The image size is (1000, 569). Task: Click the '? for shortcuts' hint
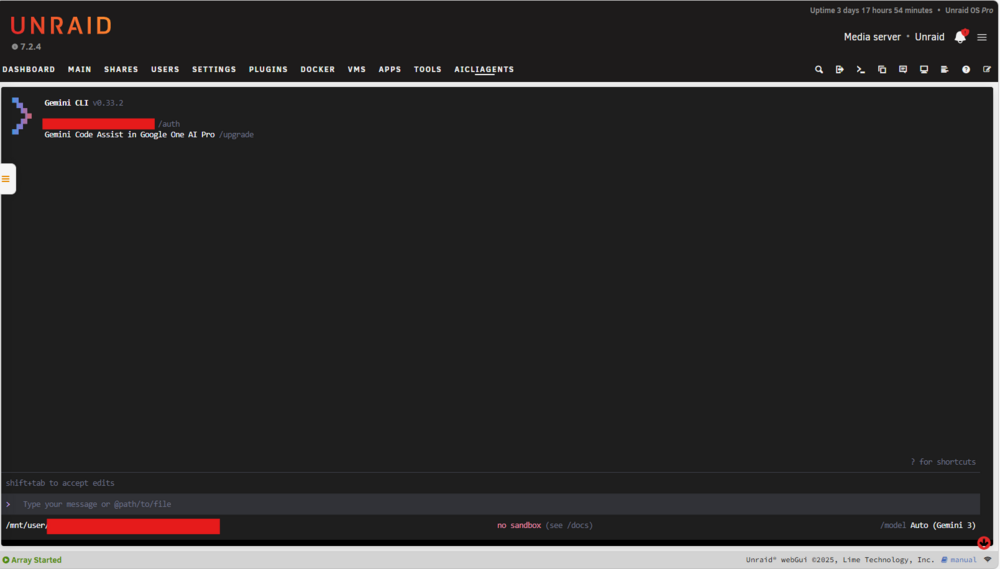[x=943, y=462]
